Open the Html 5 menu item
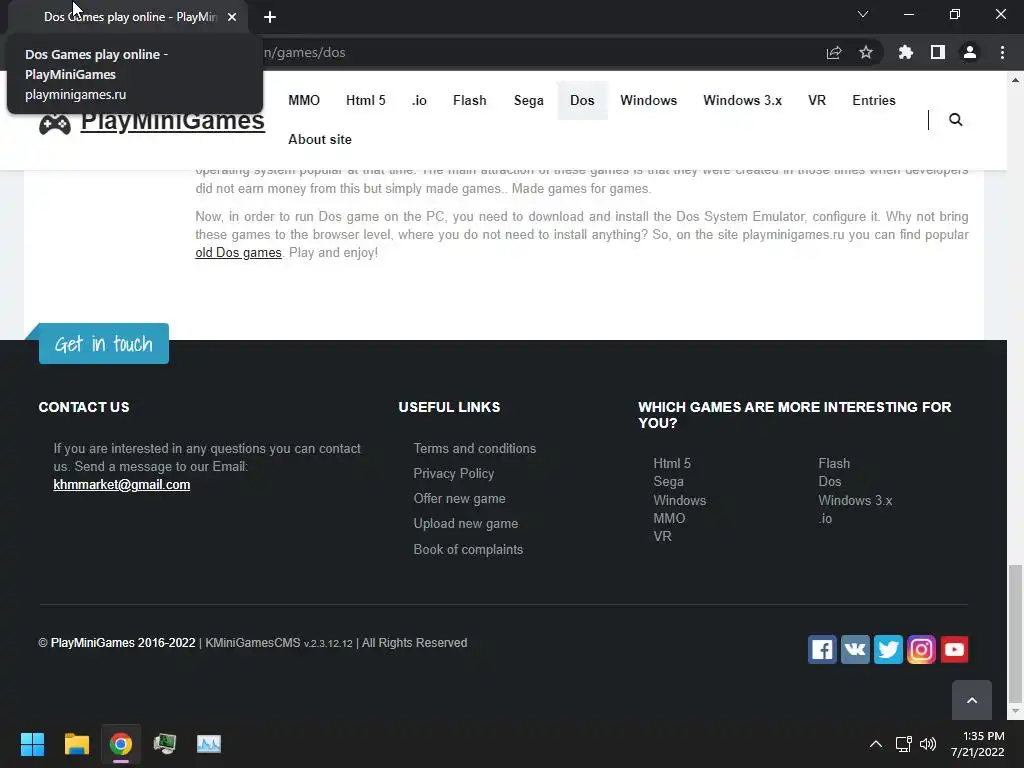 366,101
